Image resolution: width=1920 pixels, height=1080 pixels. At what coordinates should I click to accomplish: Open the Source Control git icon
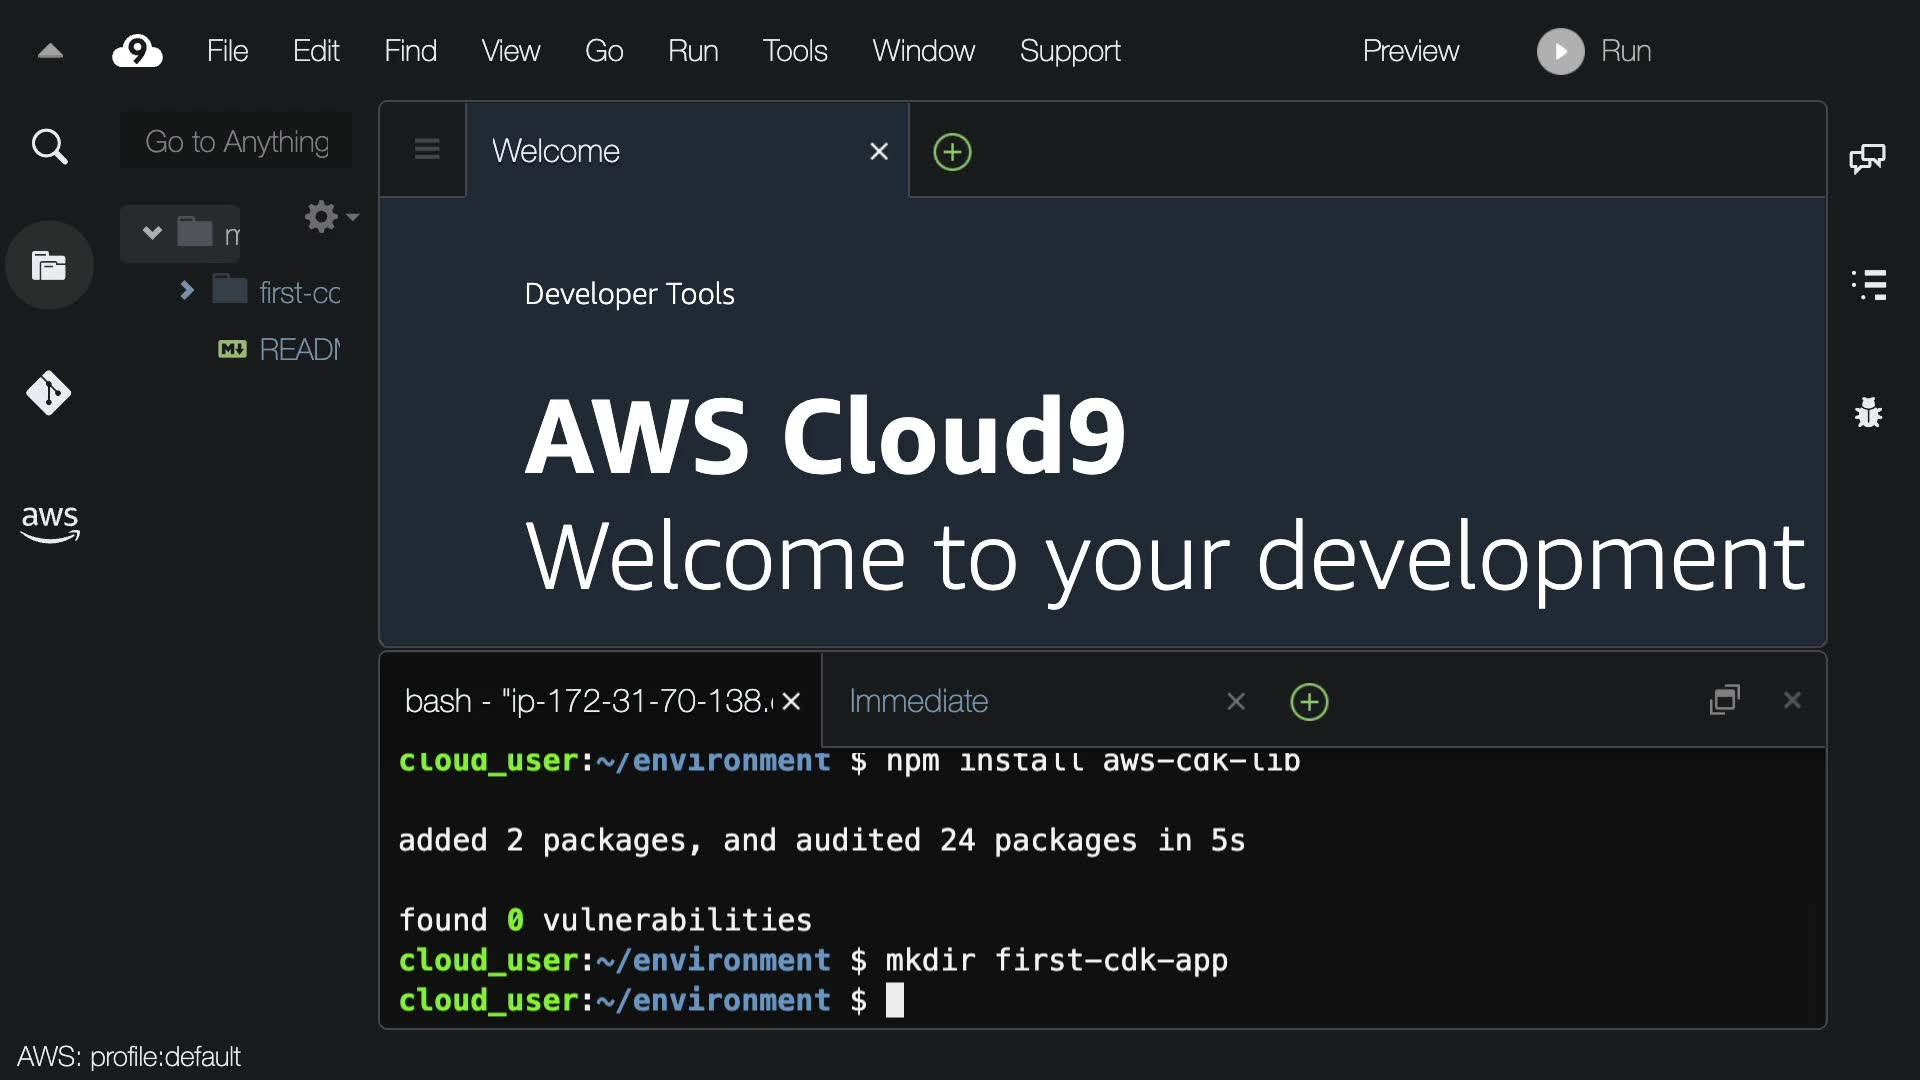click(49, 393)
